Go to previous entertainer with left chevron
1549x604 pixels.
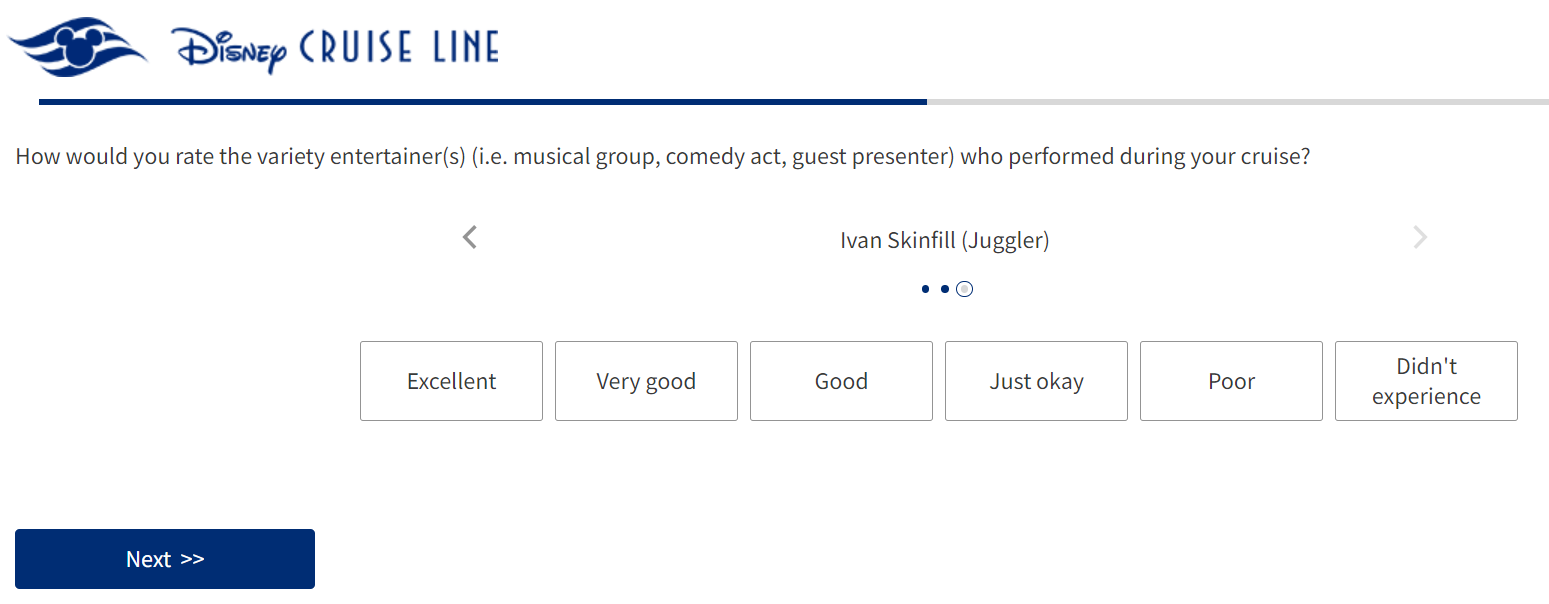pos(470,238)
